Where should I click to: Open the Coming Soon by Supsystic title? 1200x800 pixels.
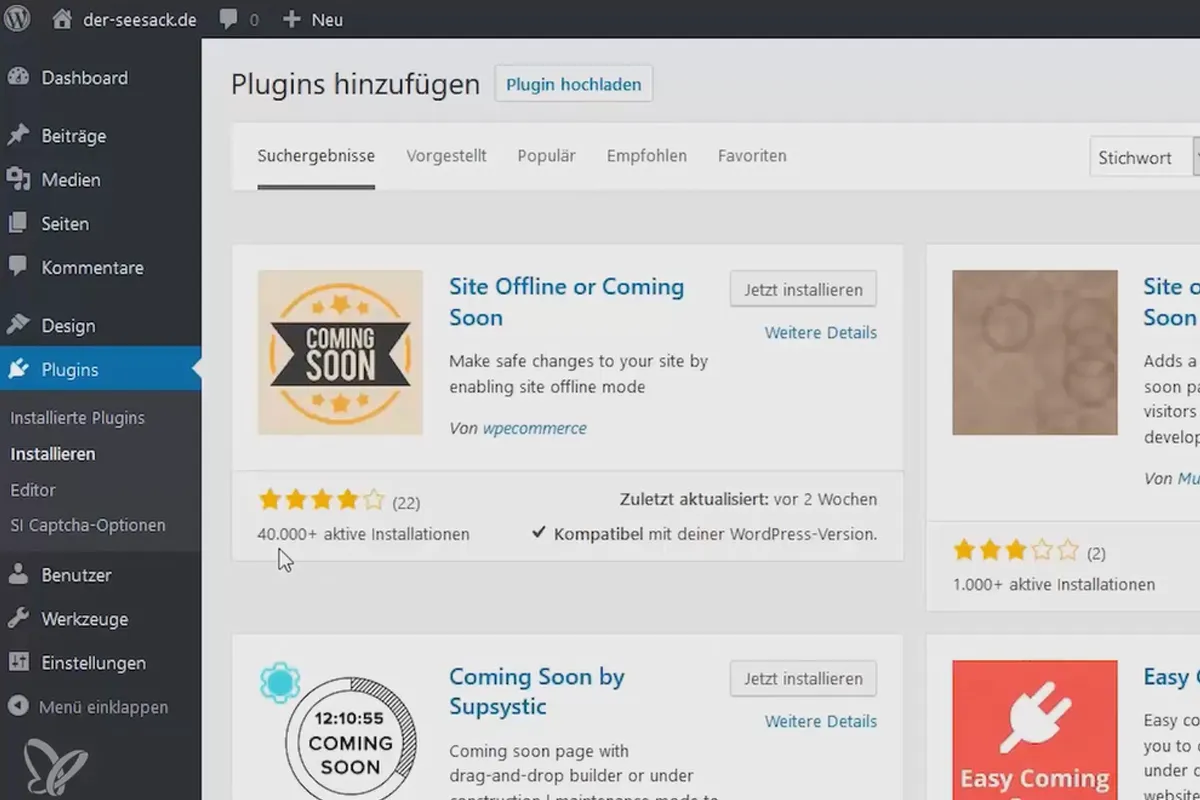point(537,691)
